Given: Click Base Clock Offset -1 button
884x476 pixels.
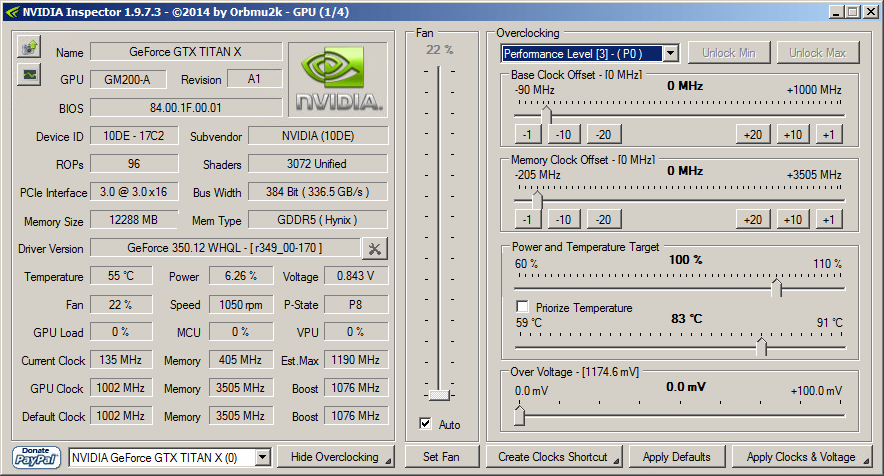Looking at the screenshot, I should pos(528,135).
